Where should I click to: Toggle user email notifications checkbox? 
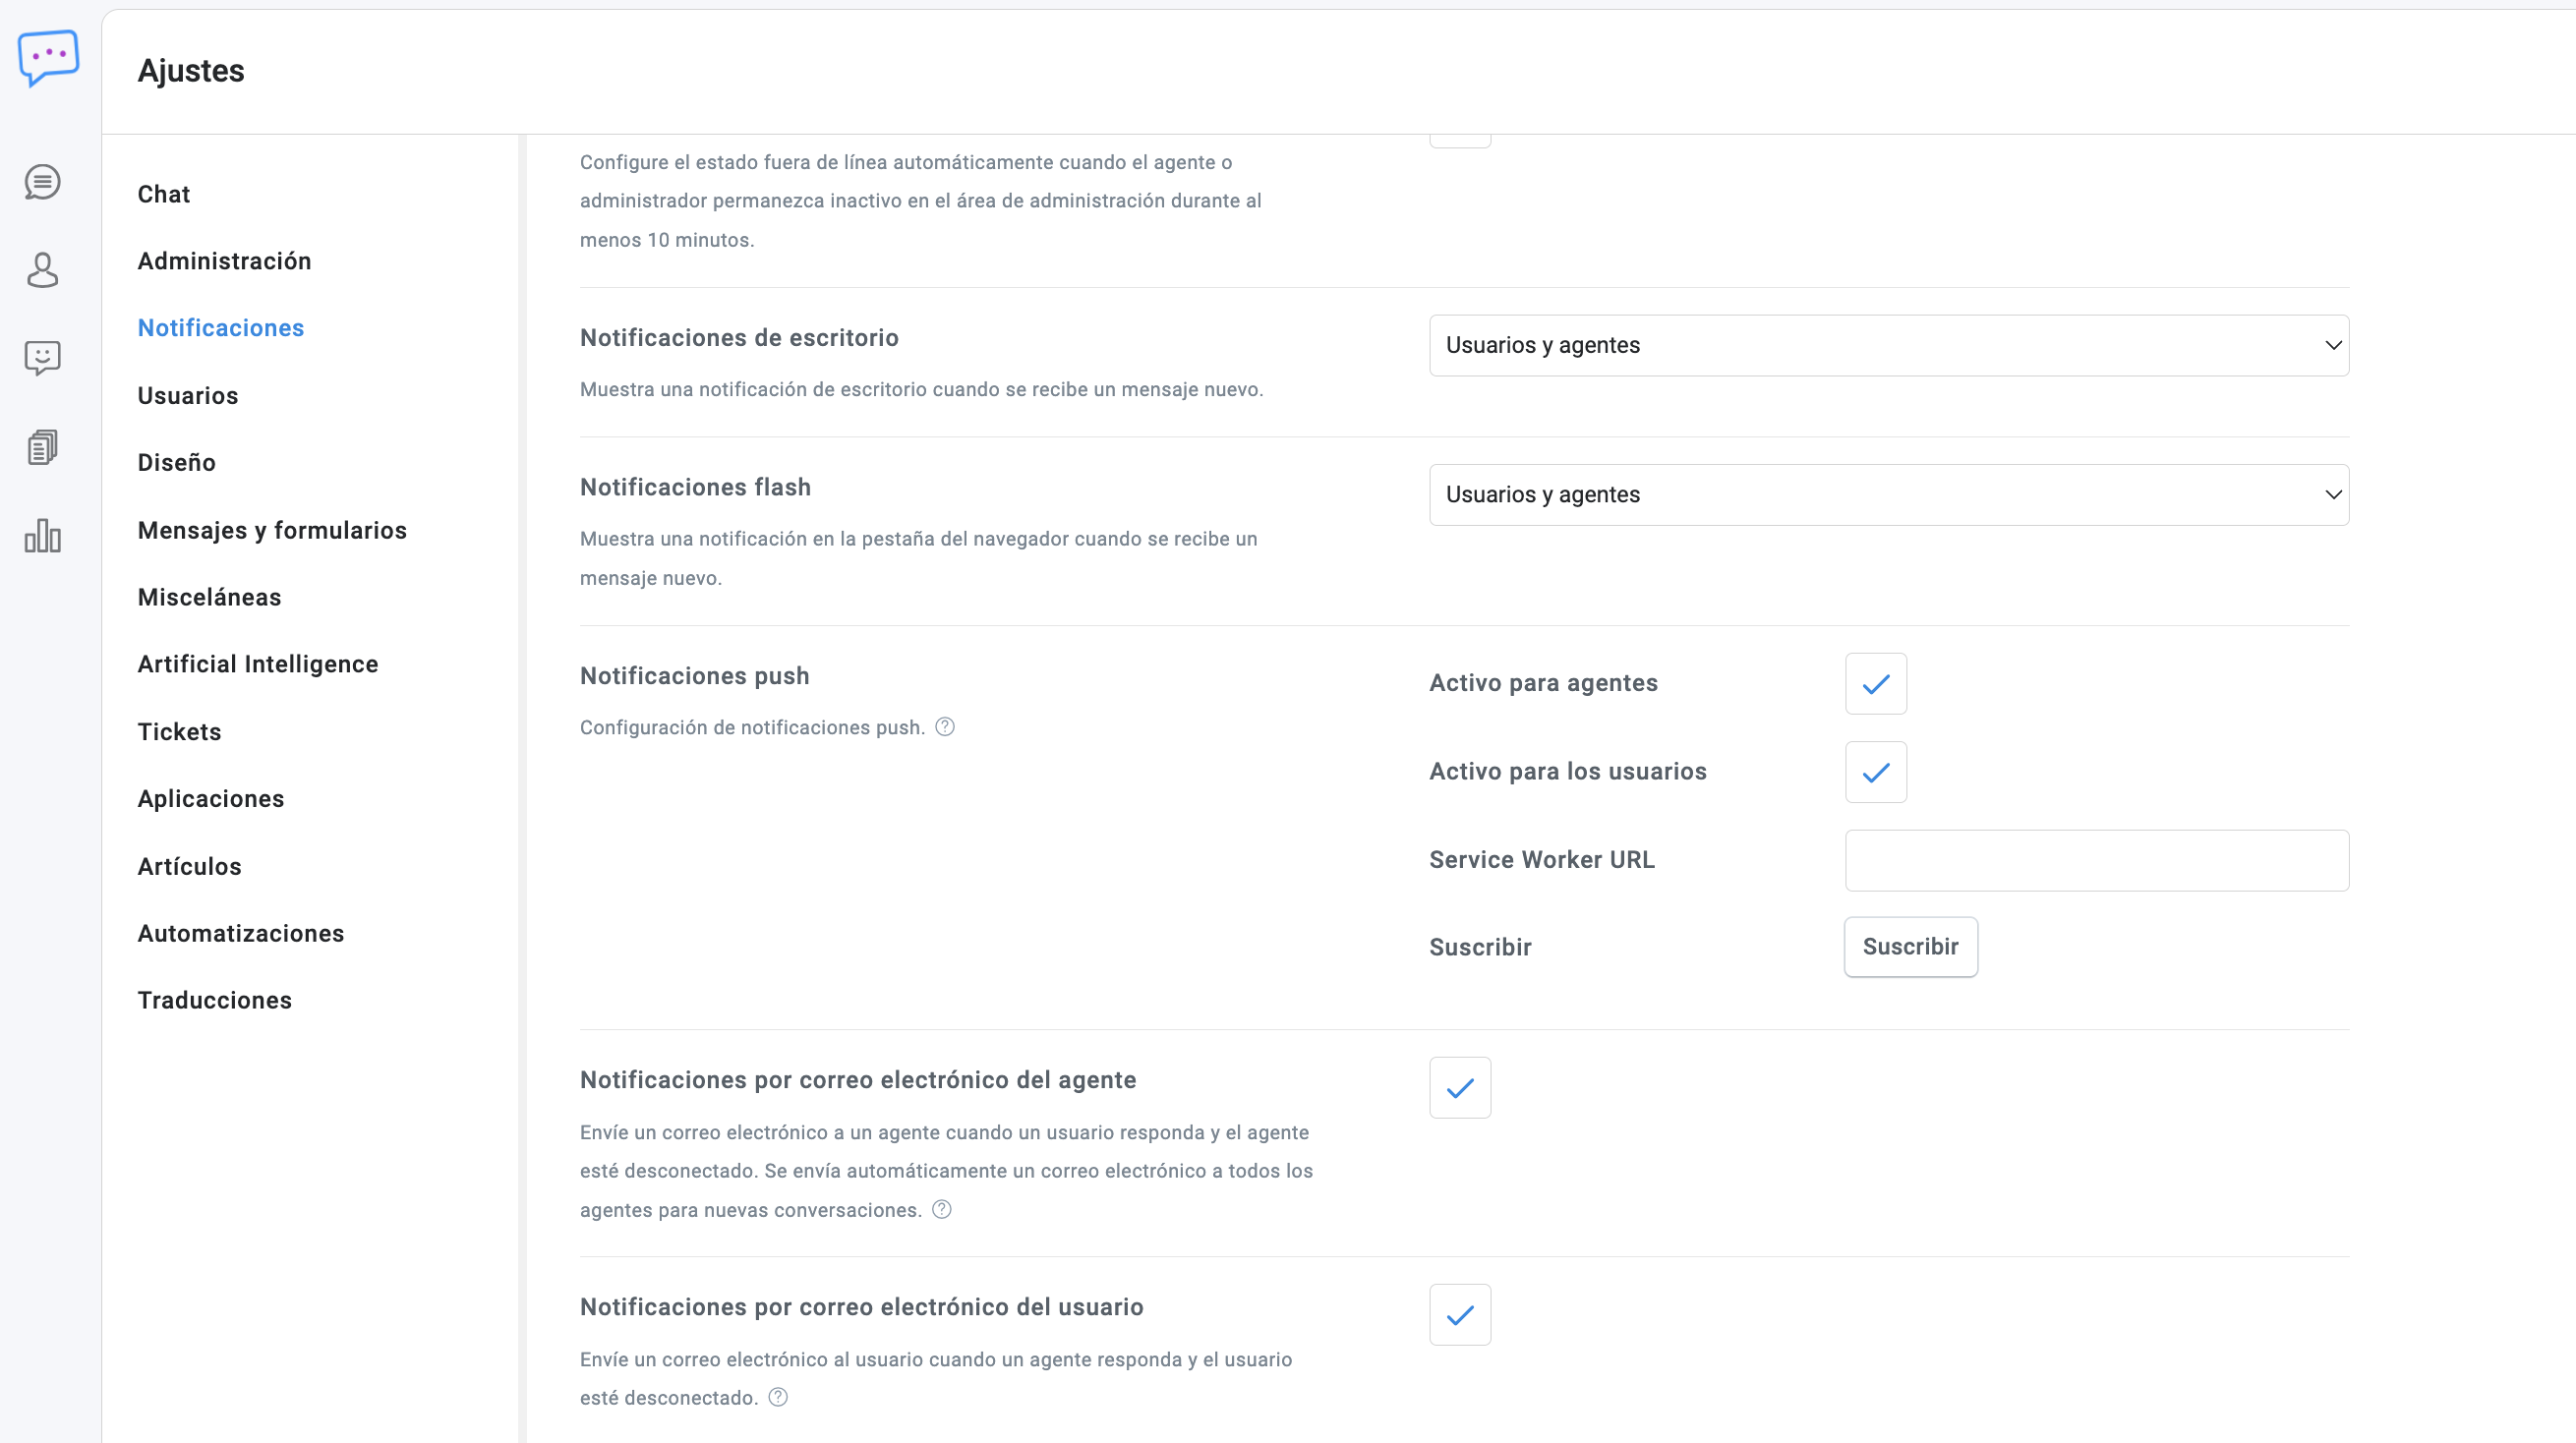(1460, 1315)
